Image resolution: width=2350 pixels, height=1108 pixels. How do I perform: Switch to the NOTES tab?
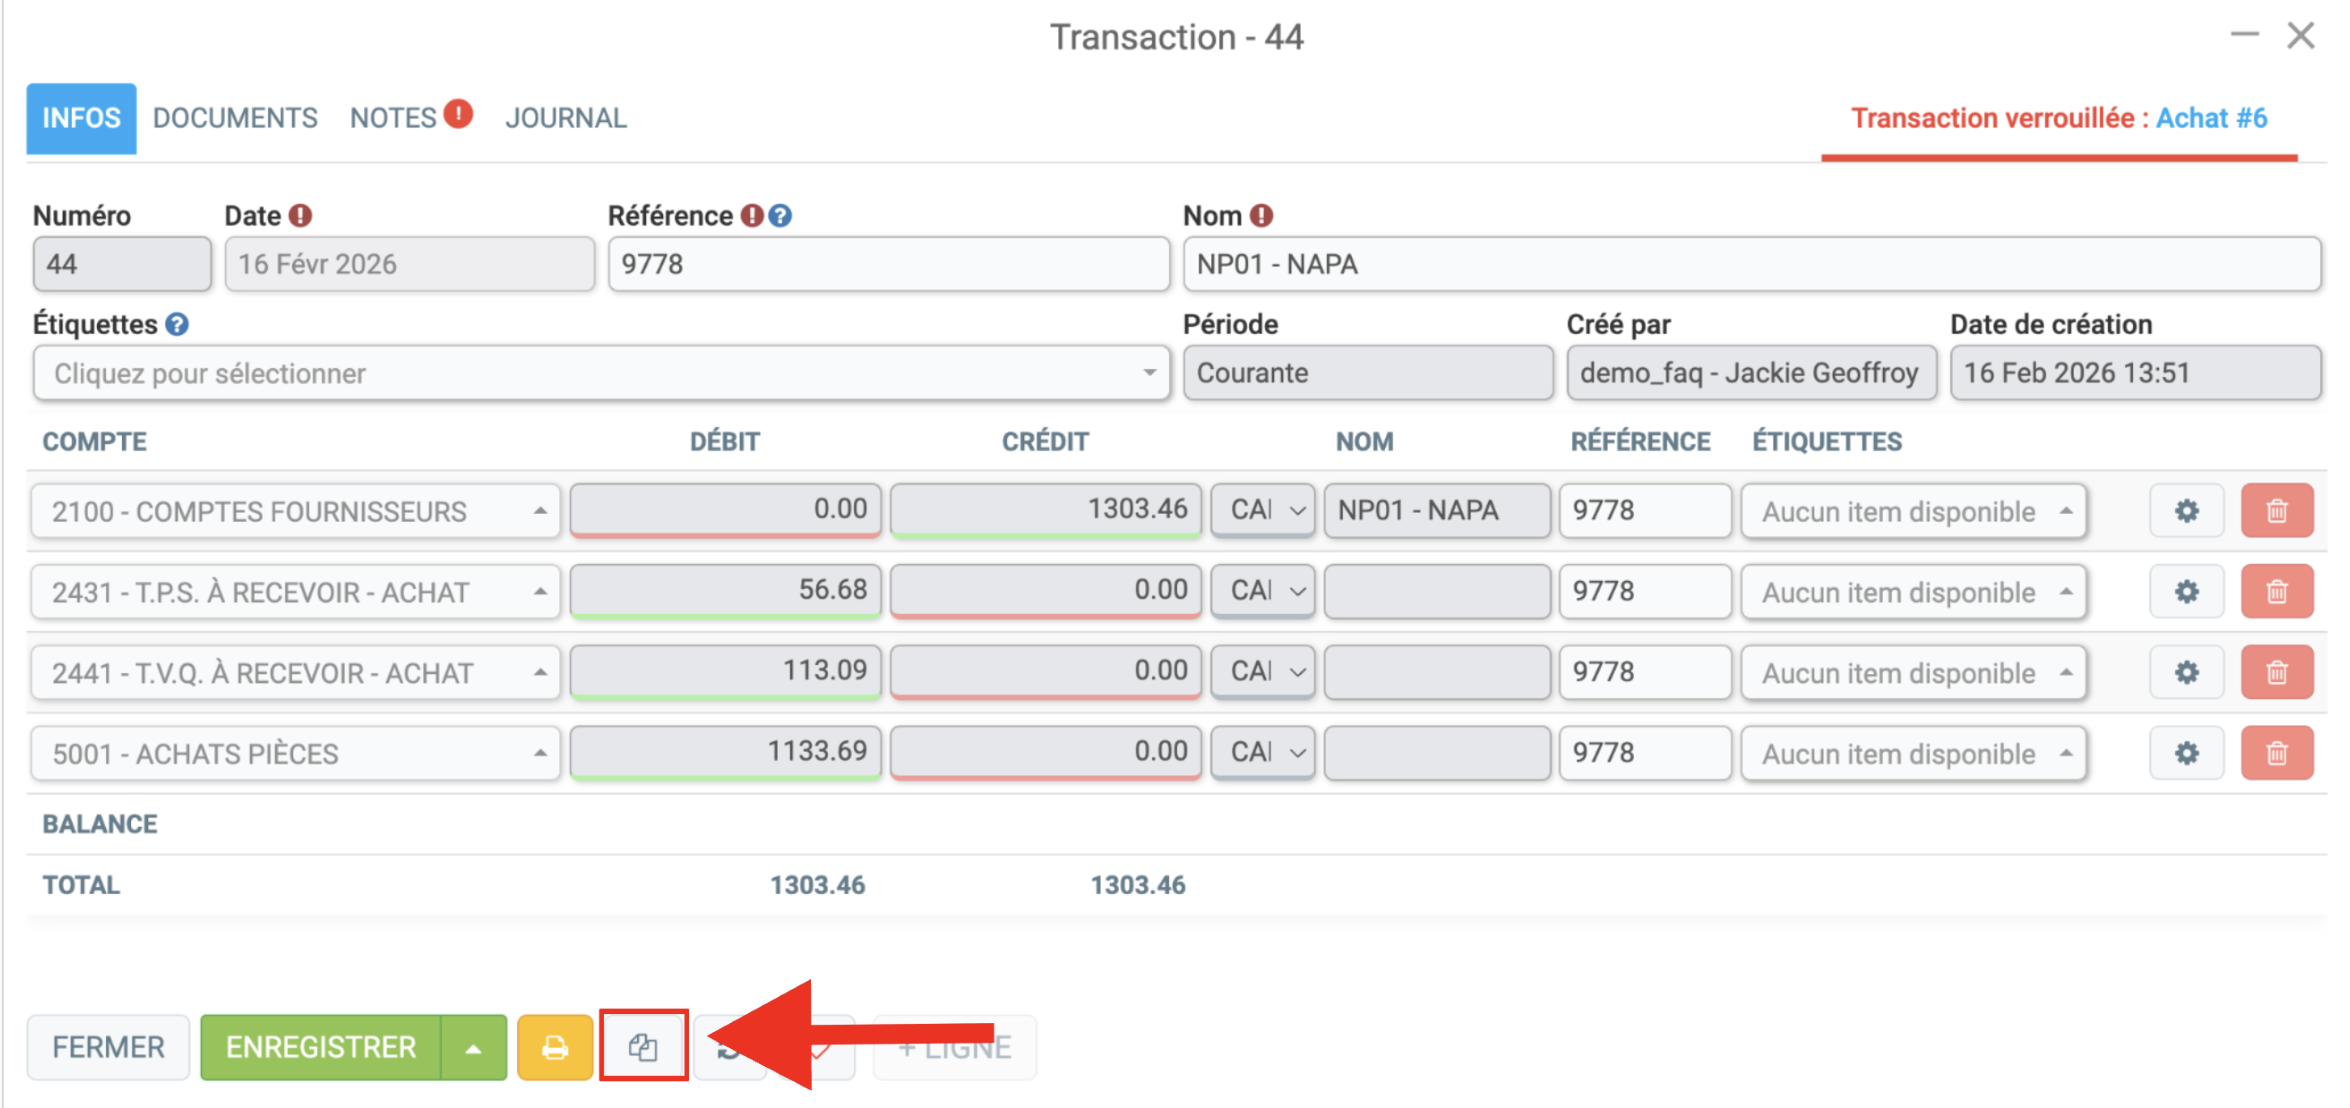point(393,118)
